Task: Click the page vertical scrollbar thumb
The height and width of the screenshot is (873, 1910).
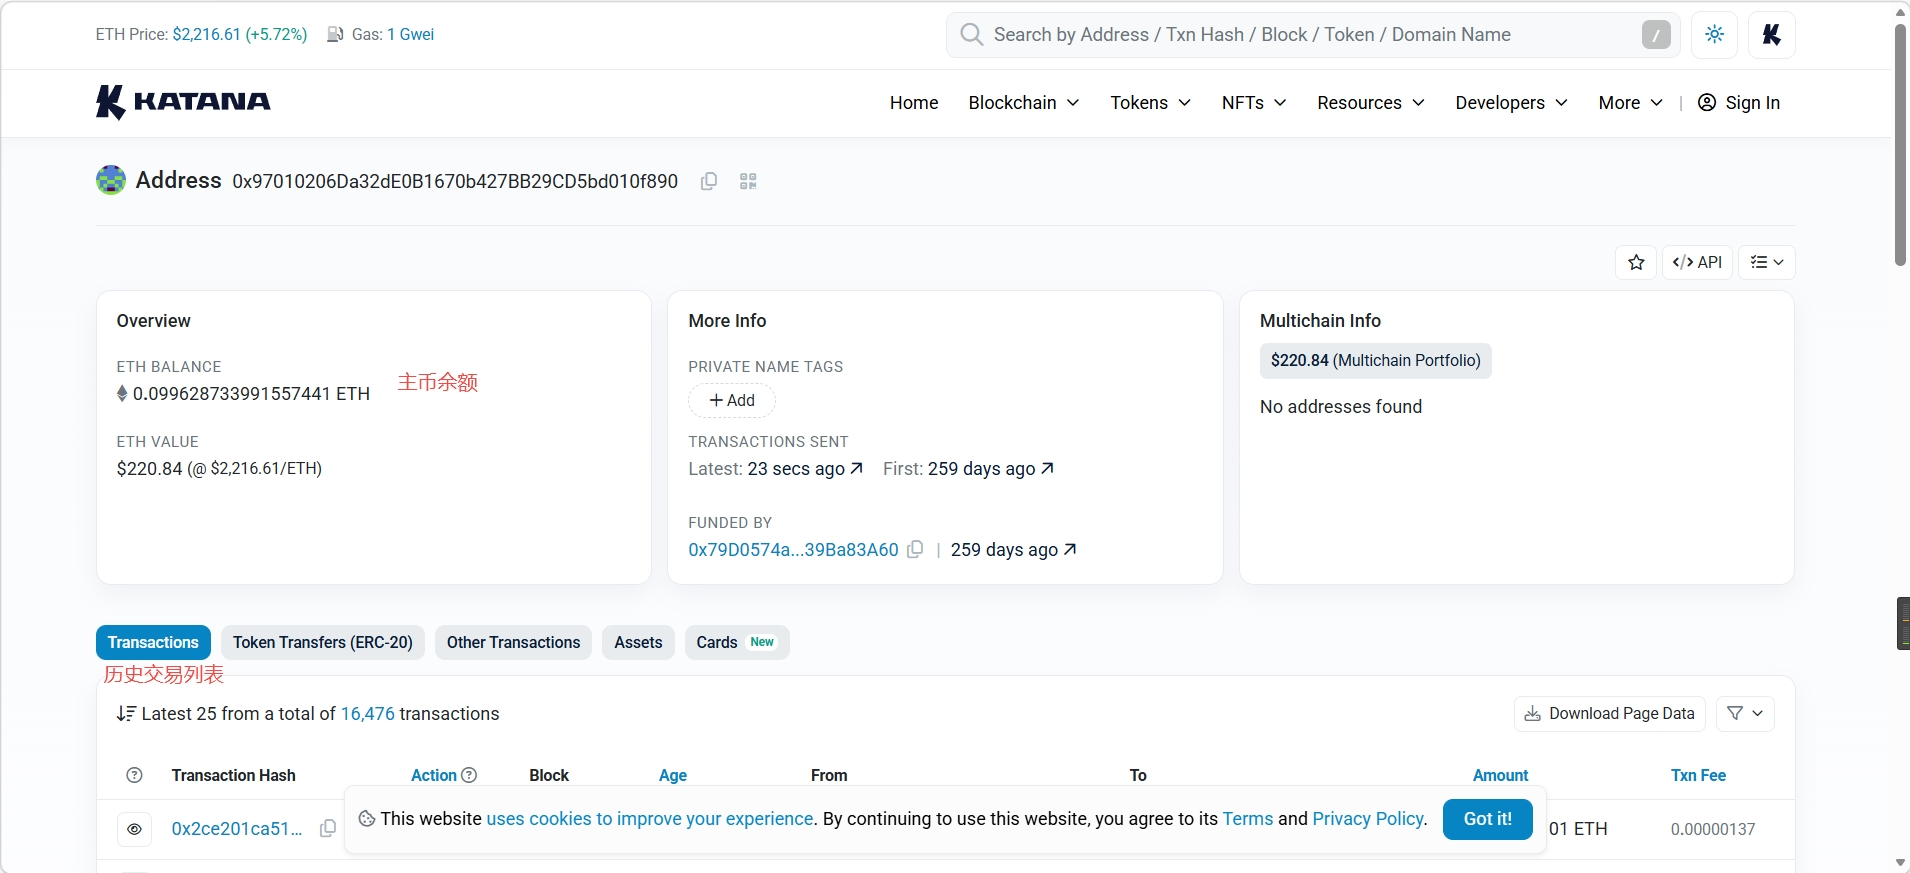Action: (1901, 145)
